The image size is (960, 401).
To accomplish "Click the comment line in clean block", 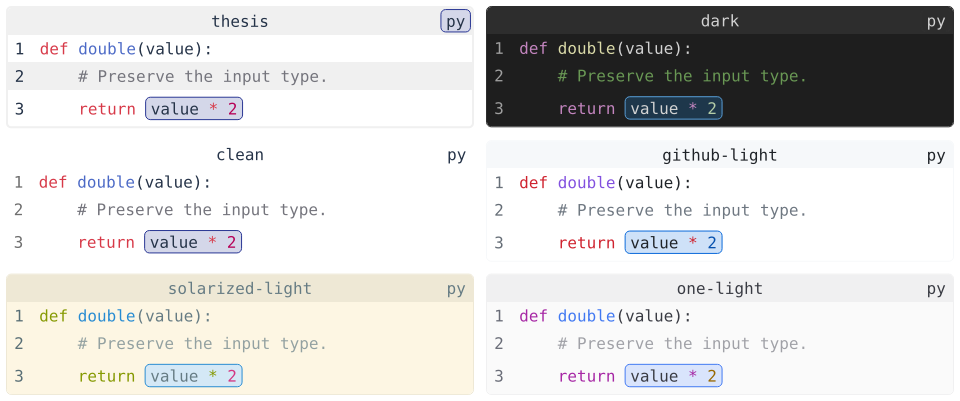I will [x=202, y=210].
